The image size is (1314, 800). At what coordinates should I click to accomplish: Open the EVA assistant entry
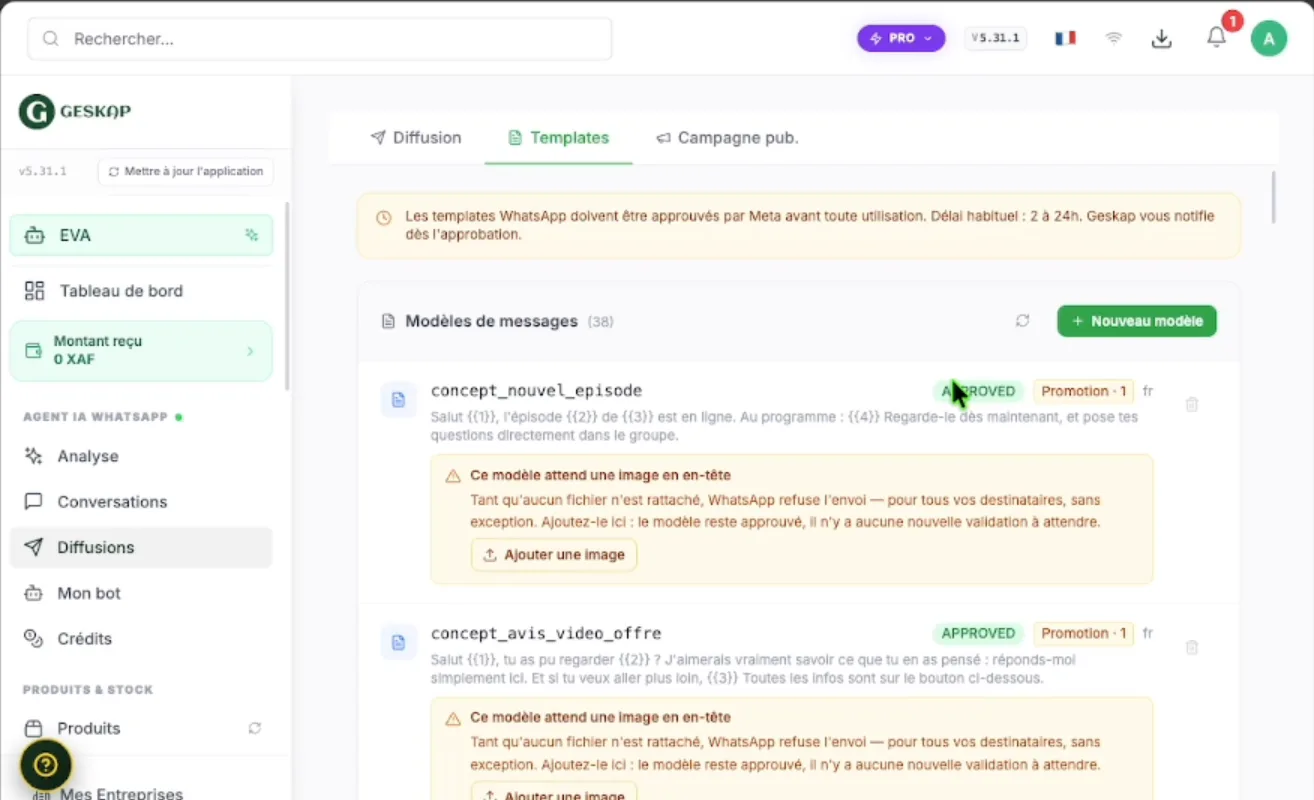click(141, 235)
